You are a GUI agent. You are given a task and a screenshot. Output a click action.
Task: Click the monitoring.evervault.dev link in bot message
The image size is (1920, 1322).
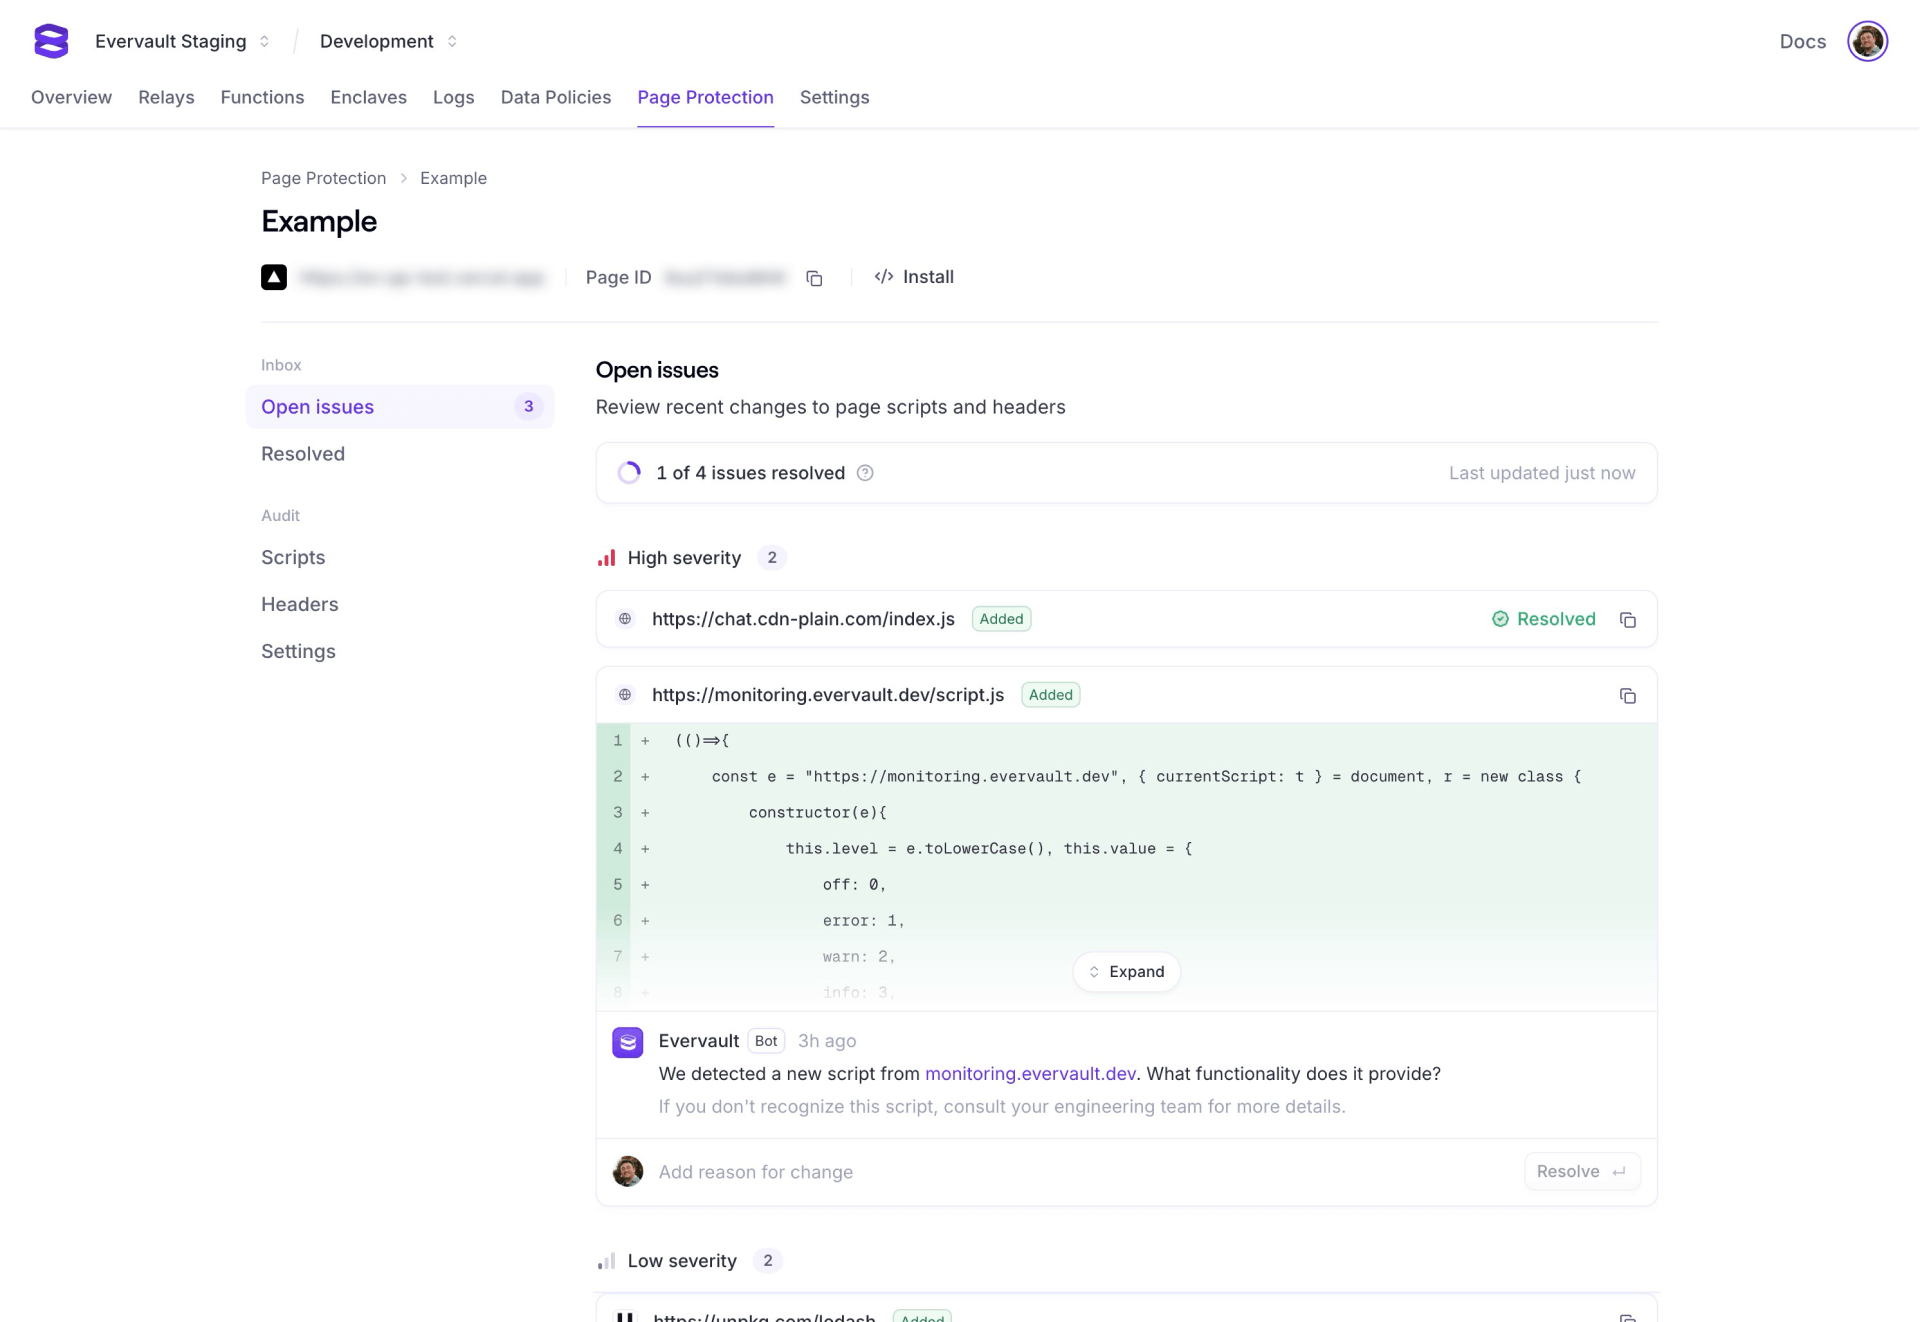tap(1030, 1074)
